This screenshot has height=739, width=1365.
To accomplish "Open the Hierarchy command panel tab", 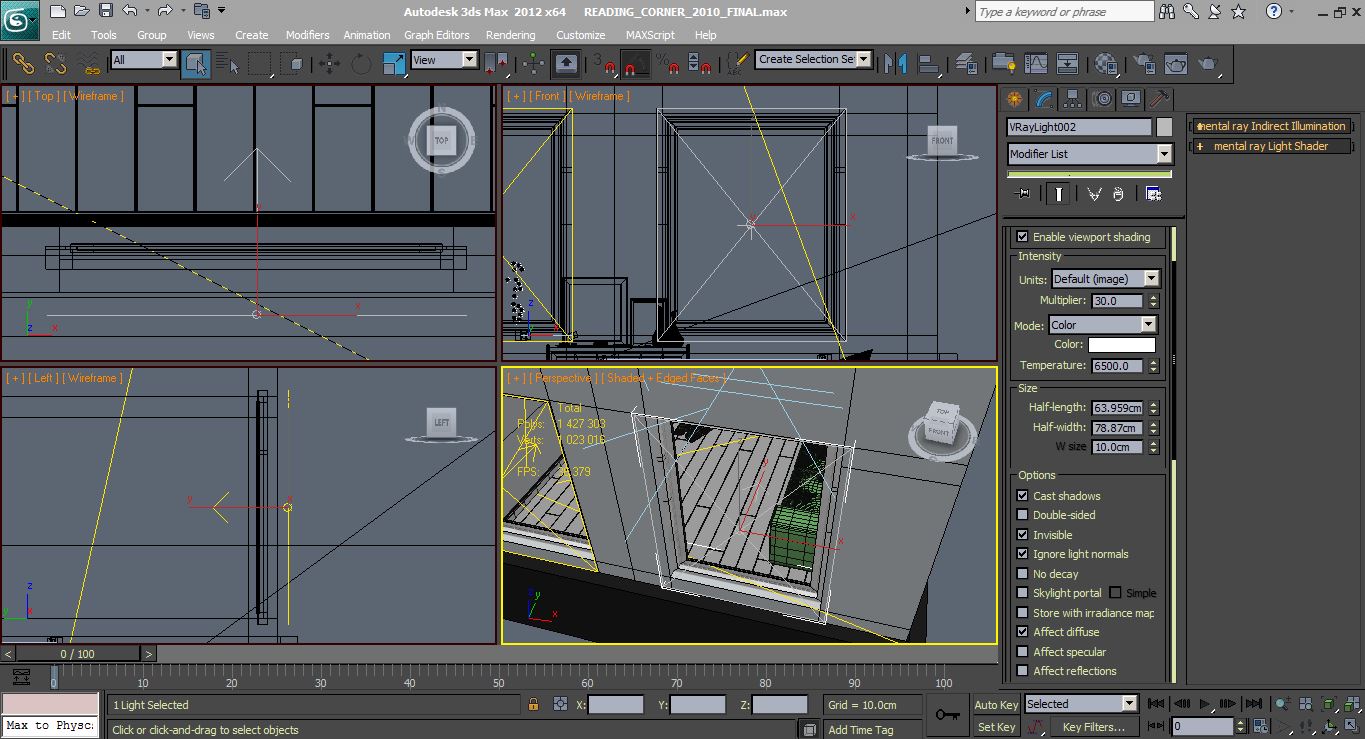I will 1073,99.
